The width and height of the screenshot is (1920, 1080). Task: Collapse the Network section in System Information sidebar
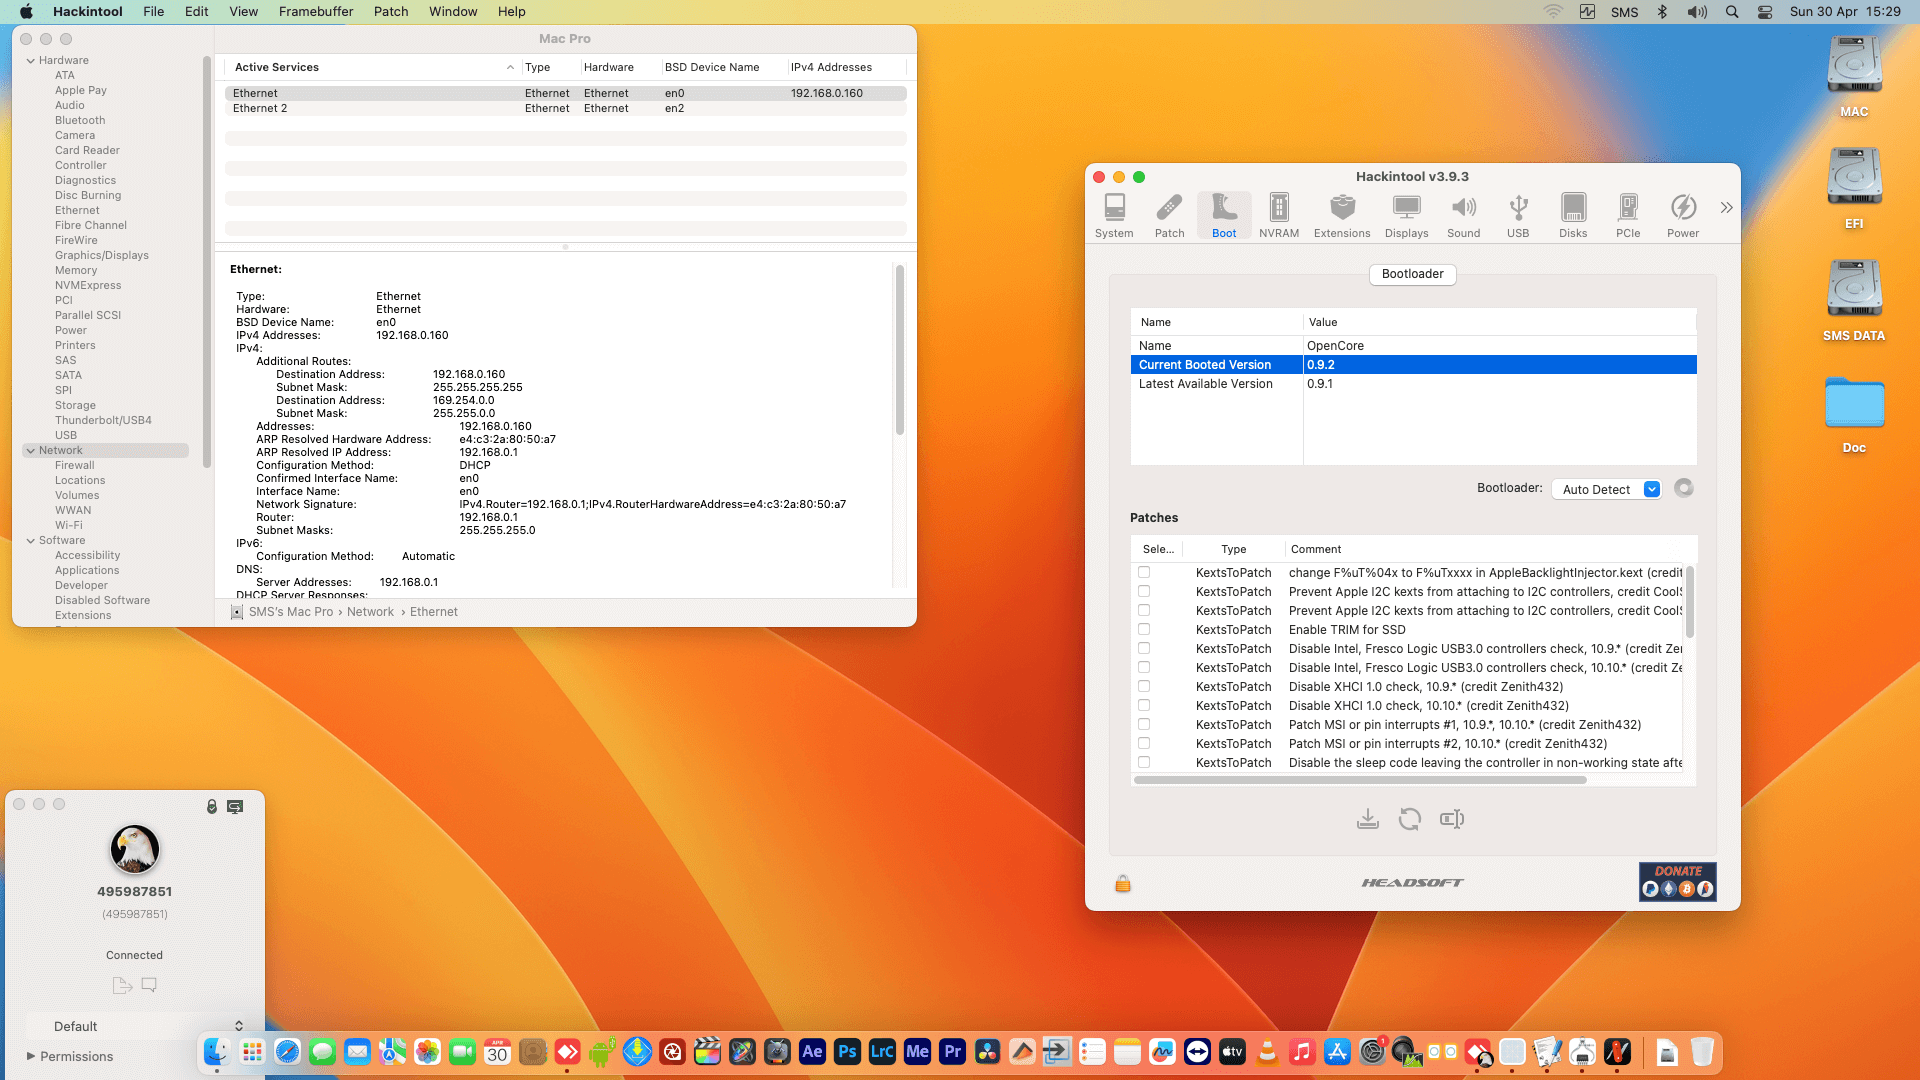click(30, 451)
